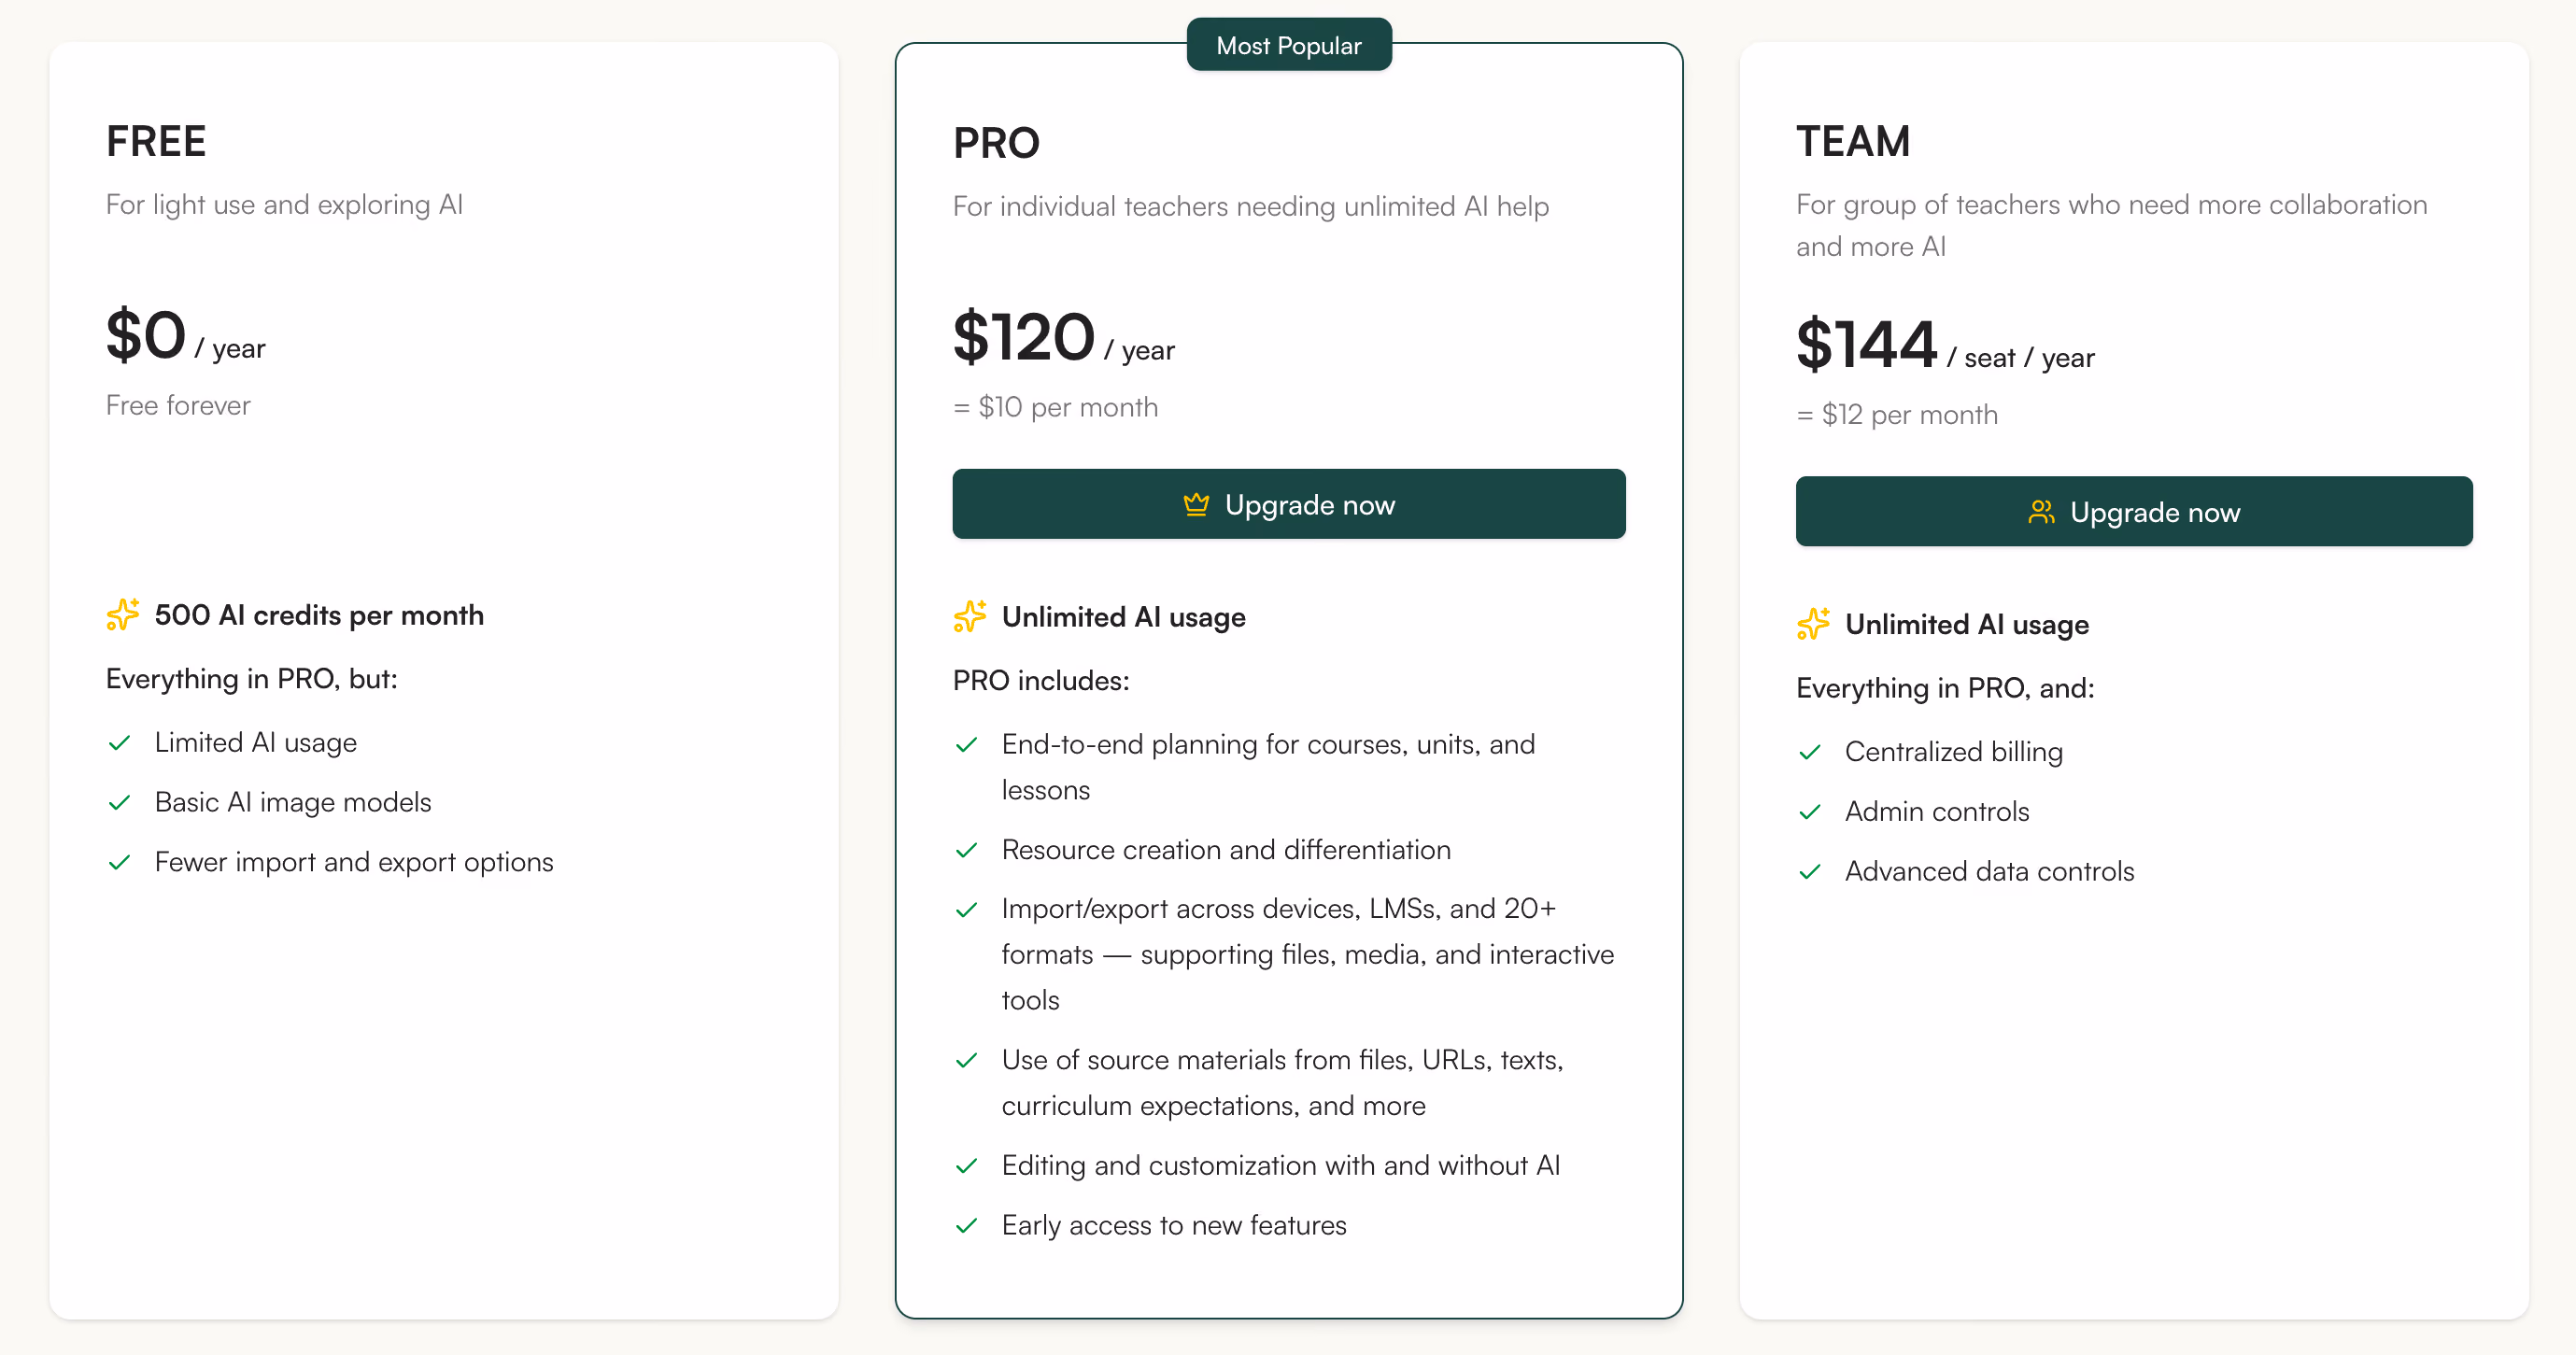Select the FREE plan heading
The image size is (2576, 1355).
(156, 141)
